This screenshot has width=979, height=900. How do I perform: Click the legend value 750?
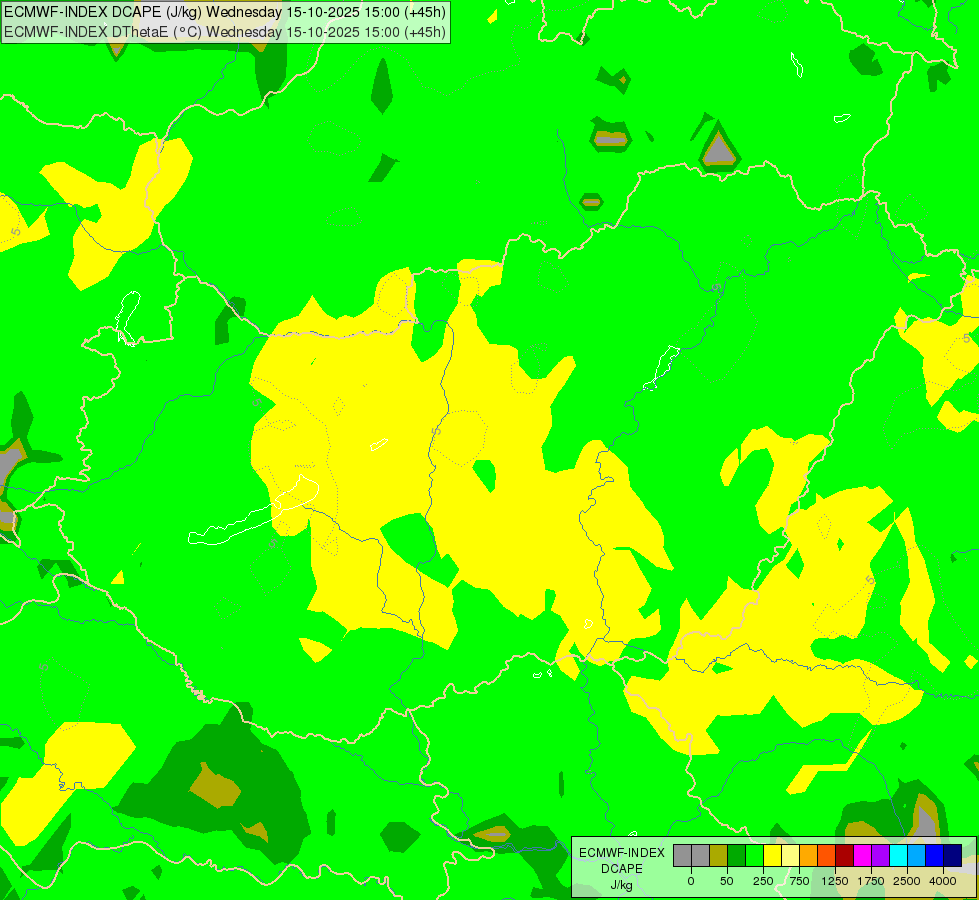point(799,881)
